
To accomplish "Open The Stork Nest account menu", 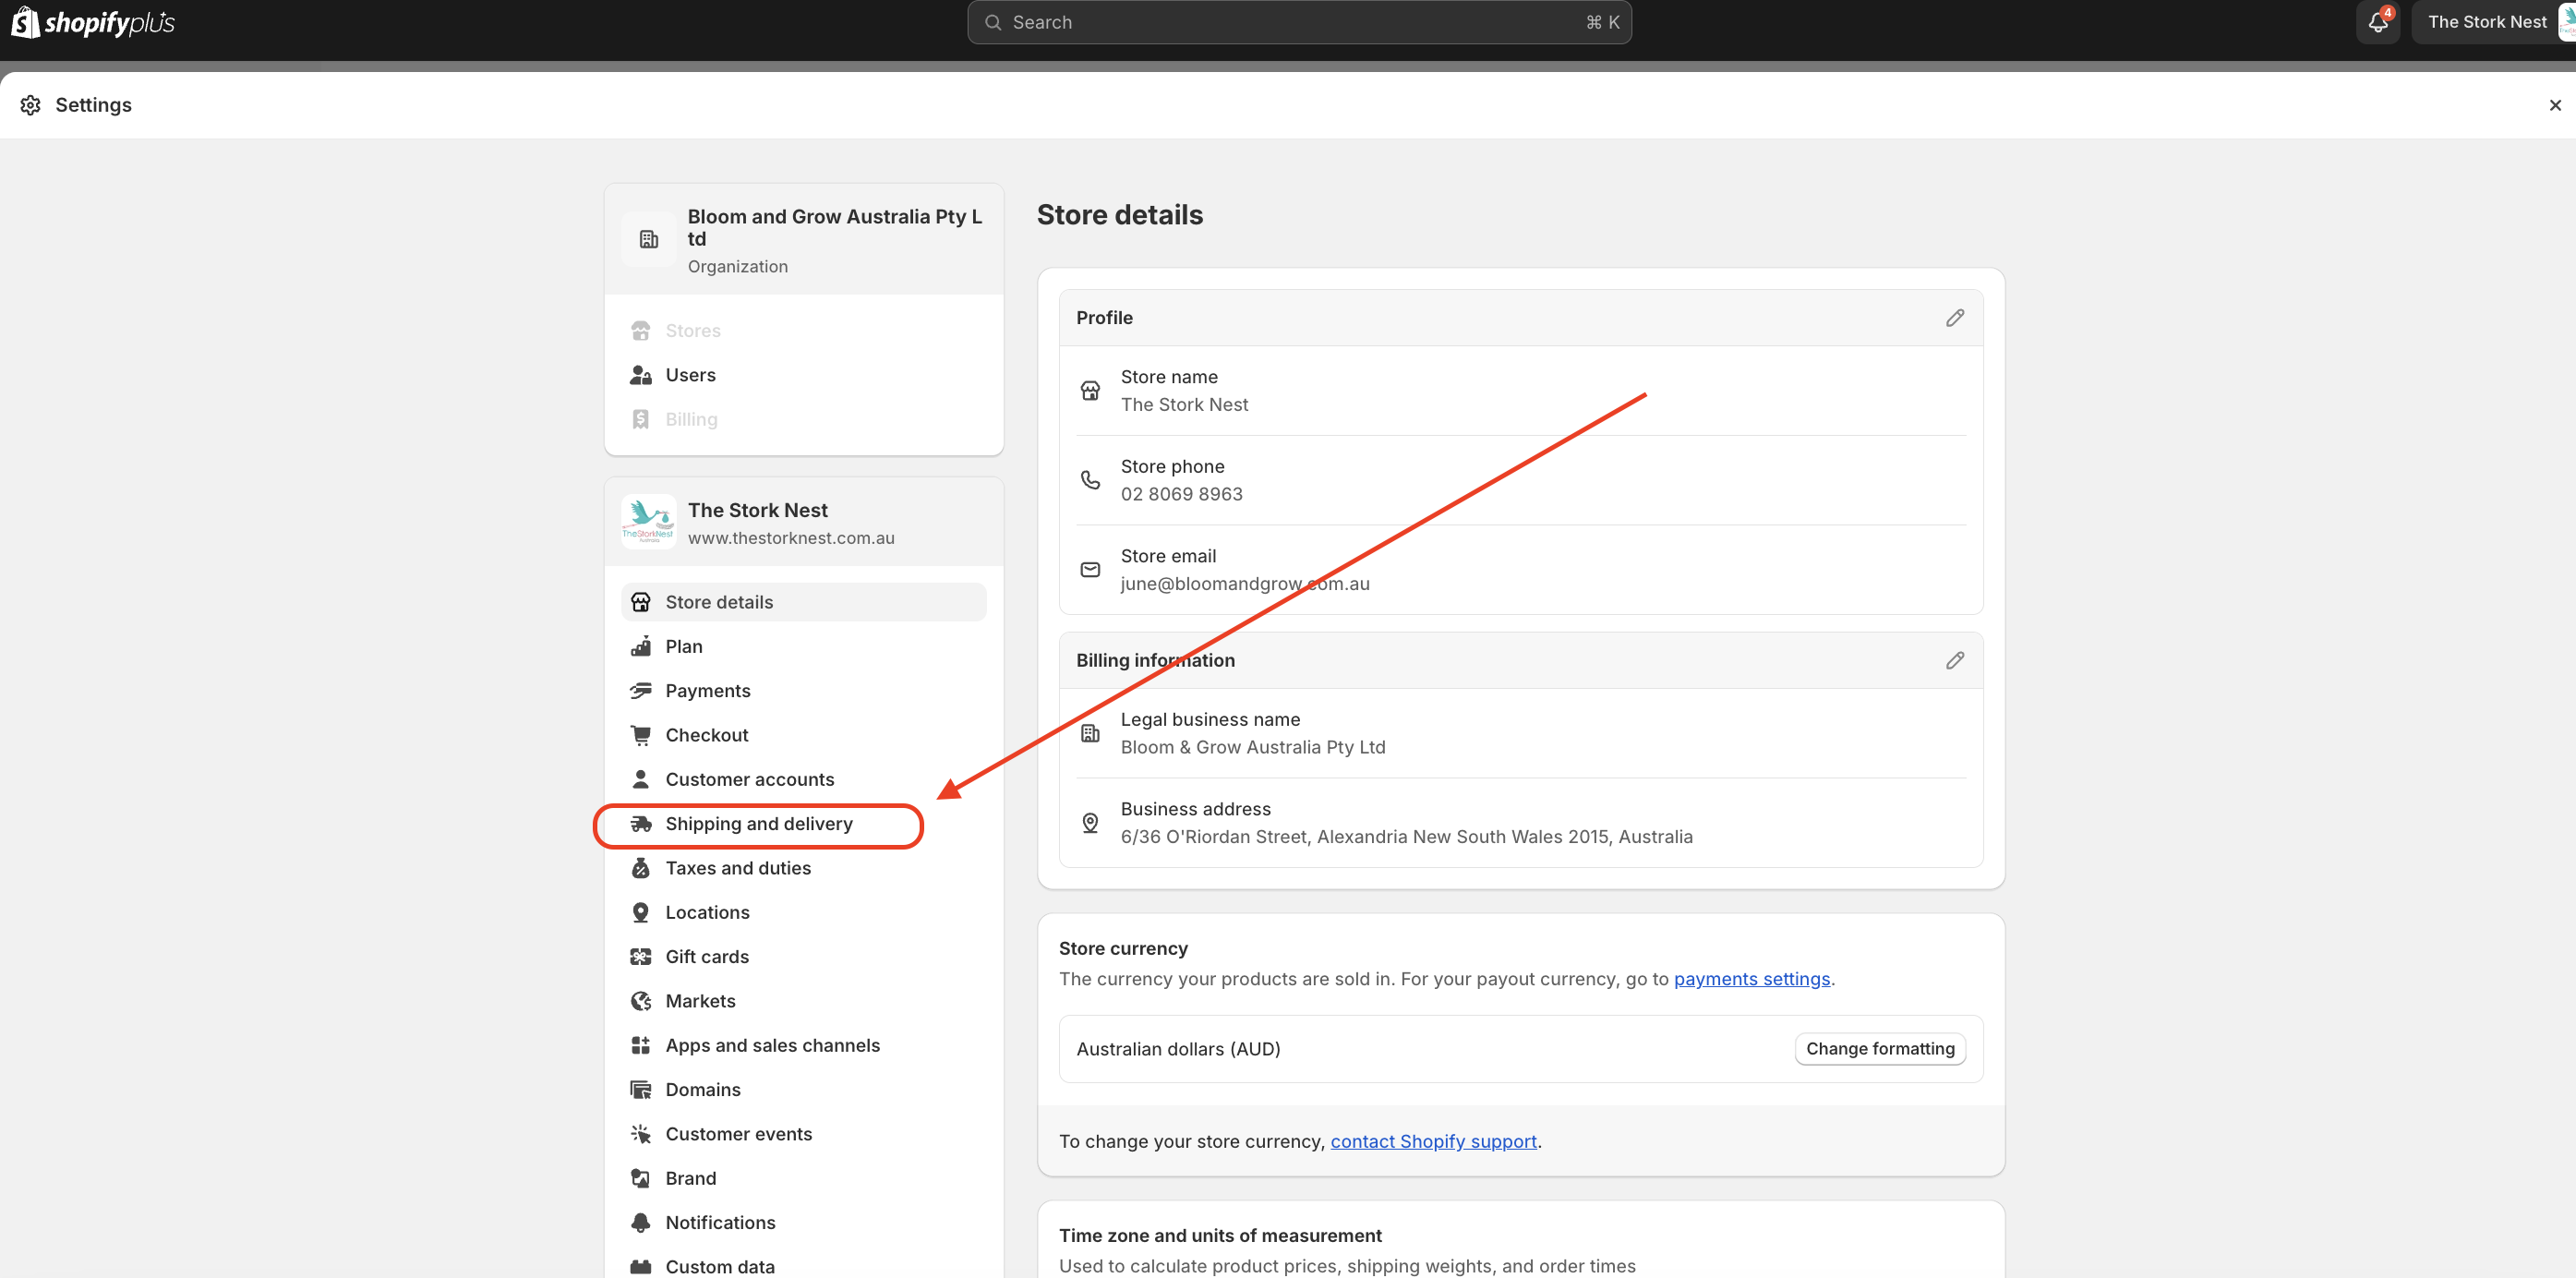I will click(2494, 22).
